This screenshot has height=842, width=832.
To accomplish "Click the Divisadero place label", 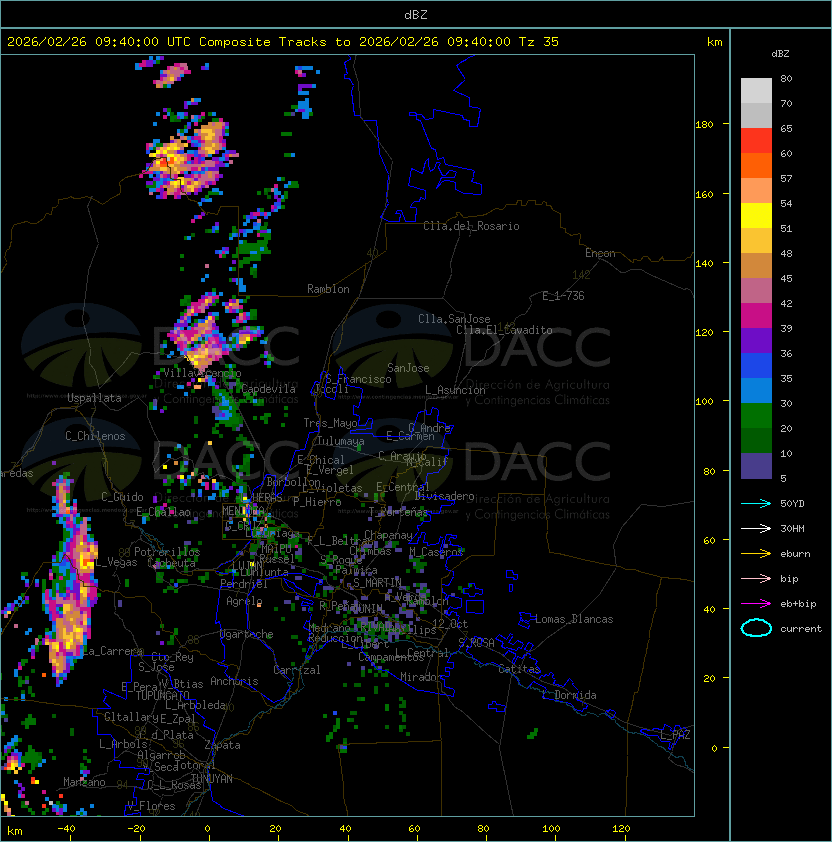I will pos(444,496).
